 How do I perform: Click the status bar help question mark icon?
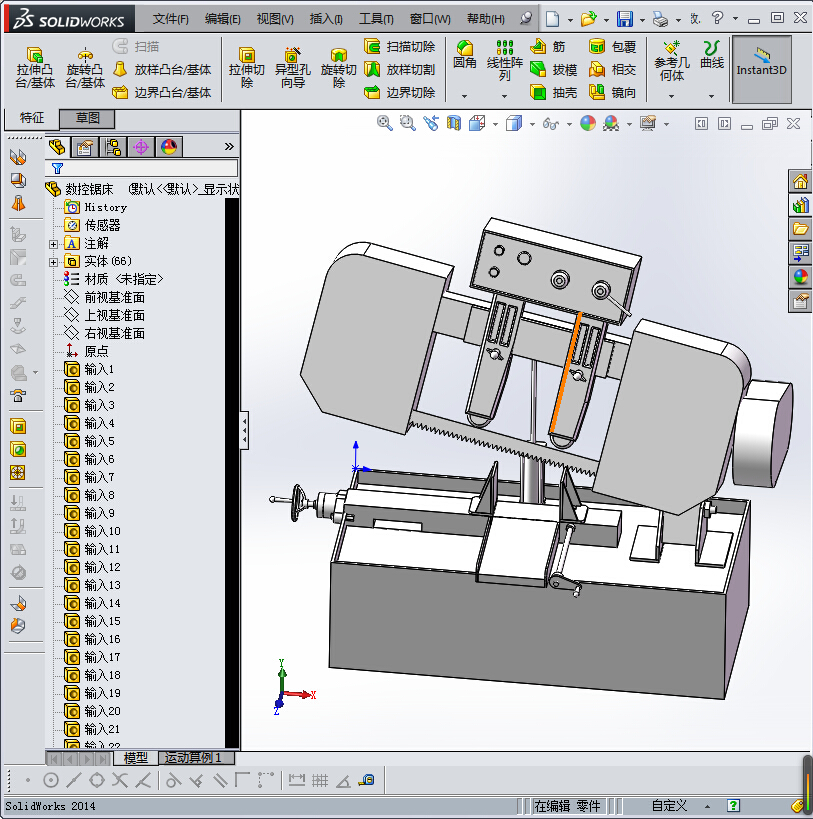click(x=734, y=806)
